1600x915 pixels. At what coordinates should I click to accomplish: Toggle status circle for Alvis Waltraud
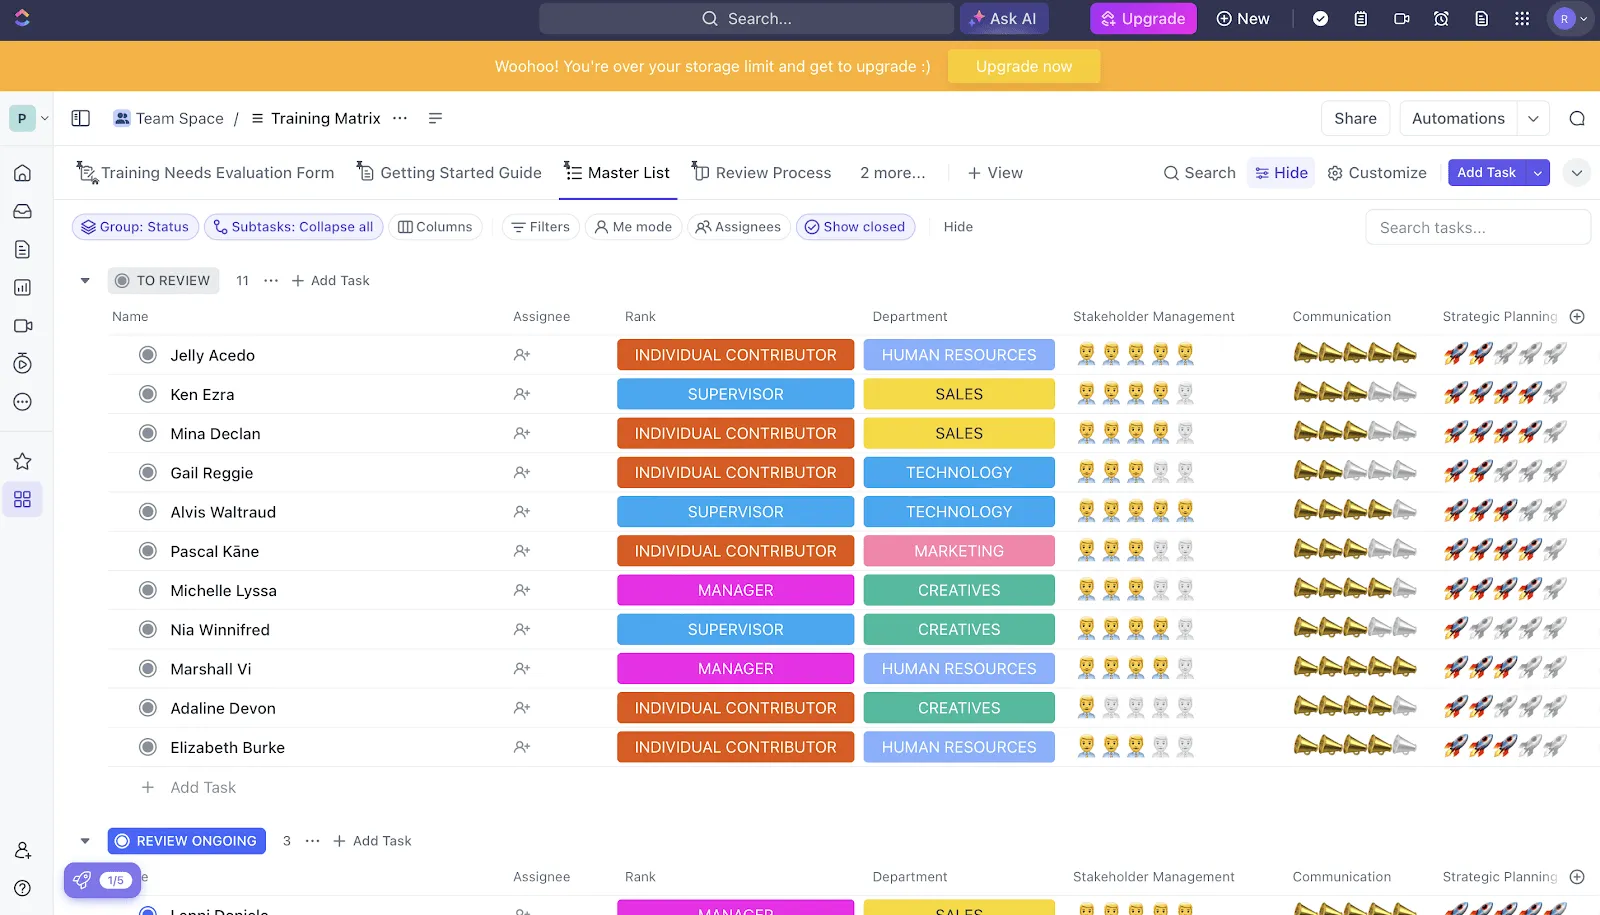coord(148,512)
